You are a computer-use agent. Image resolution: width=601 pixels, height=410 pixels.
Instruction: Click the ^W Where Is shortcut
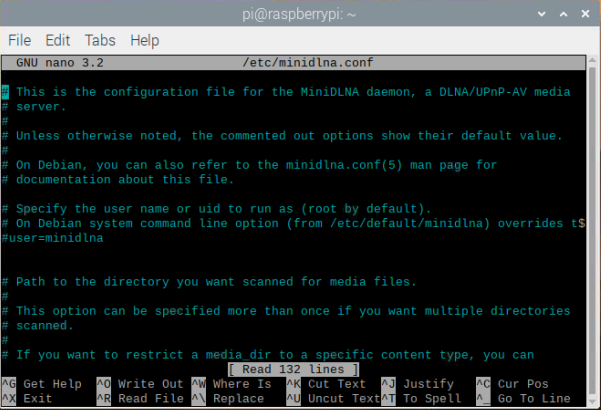[232, 384]
